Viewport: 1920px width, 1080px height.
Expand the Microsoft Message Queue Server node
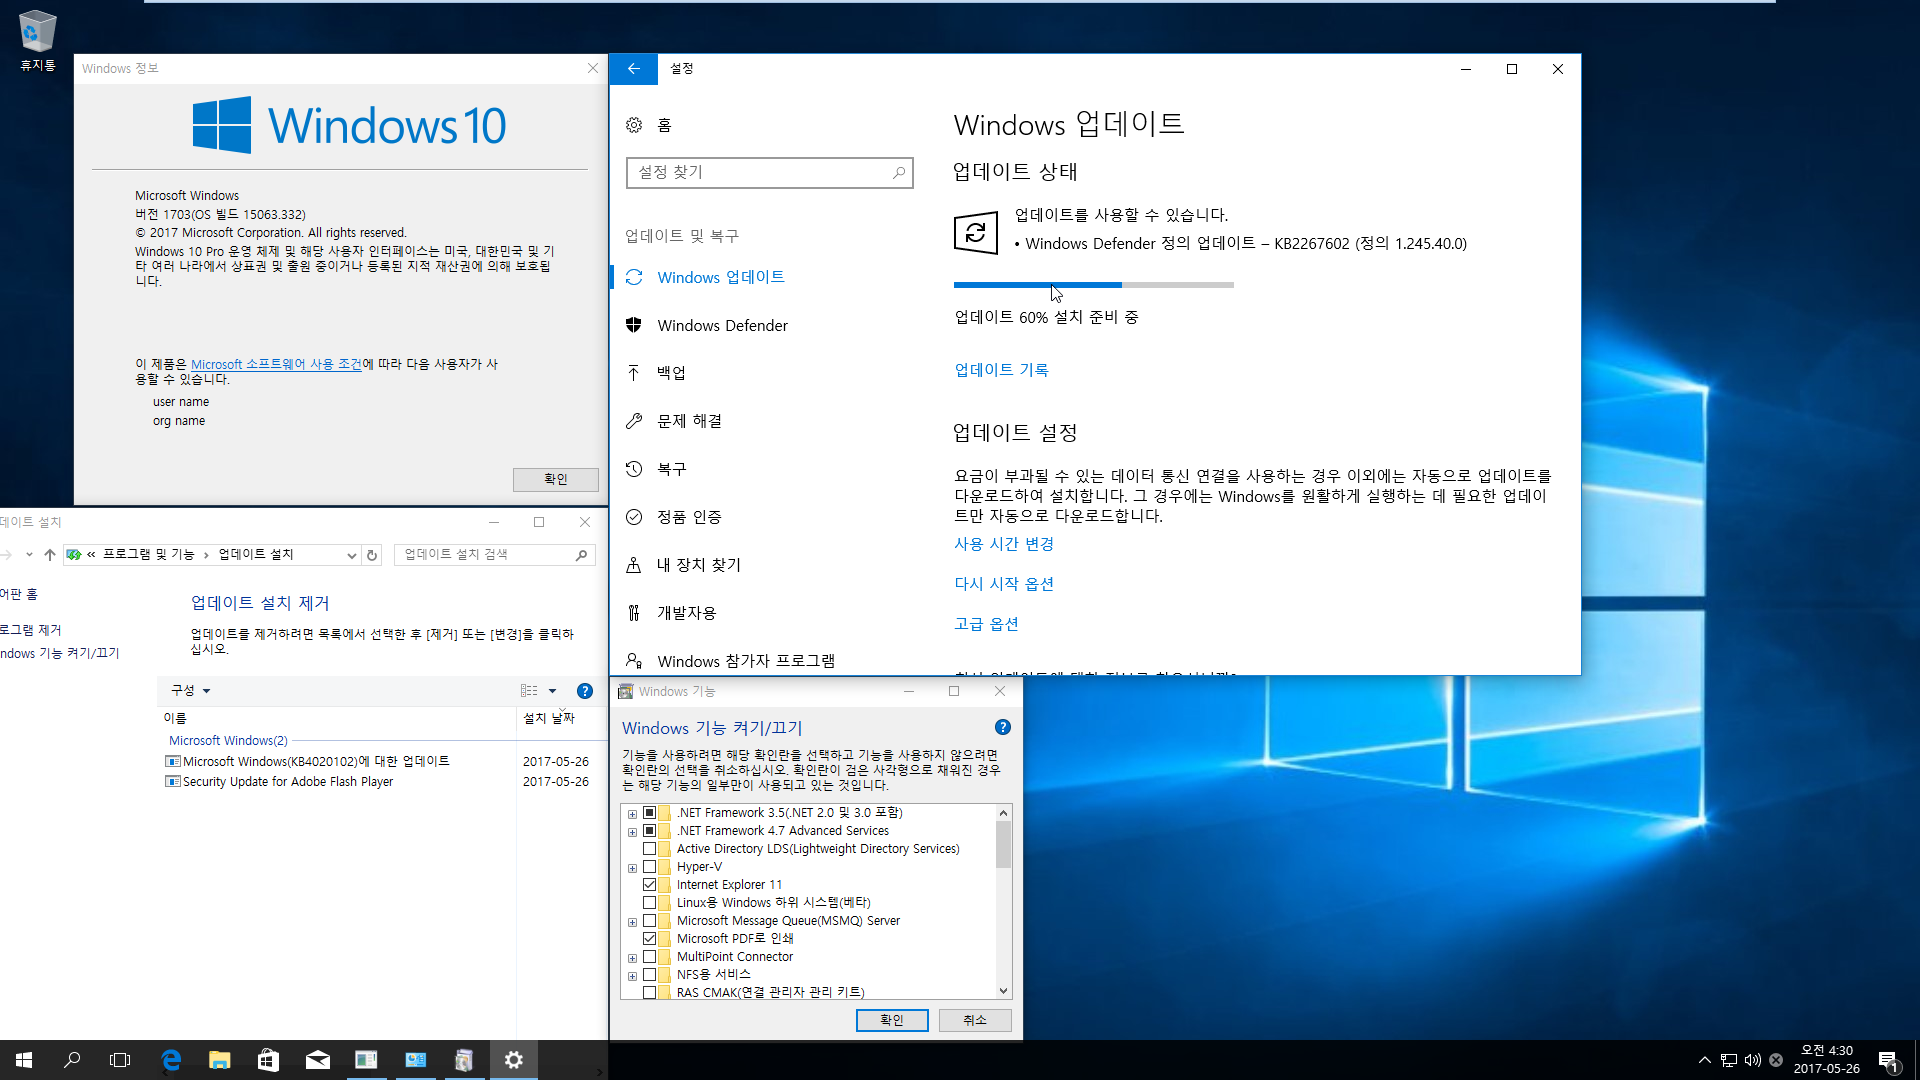click(x=632, y=922)
